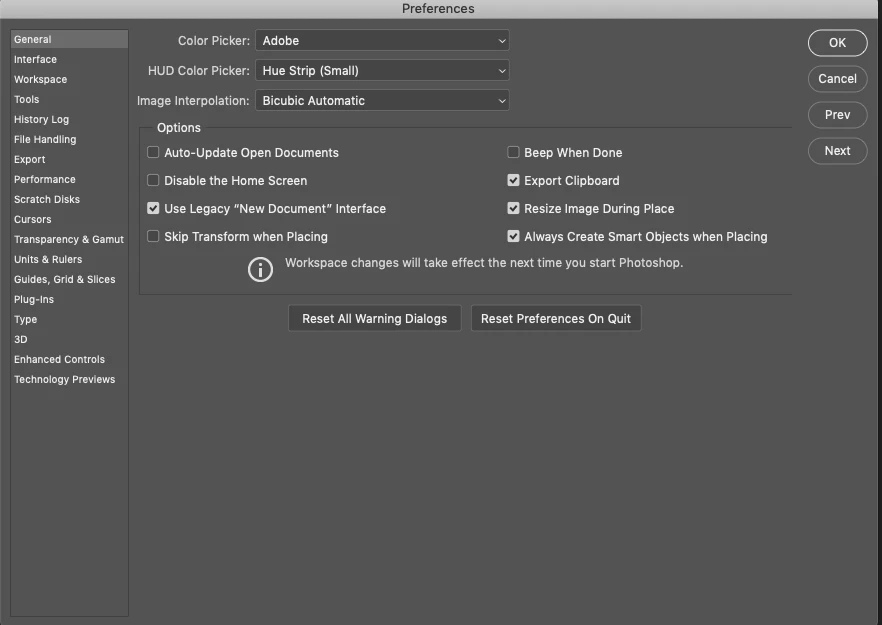The image size is (882, 625).
Task: Enable Auto-Update Open Documents checkbox
Action: pos(153,152)
